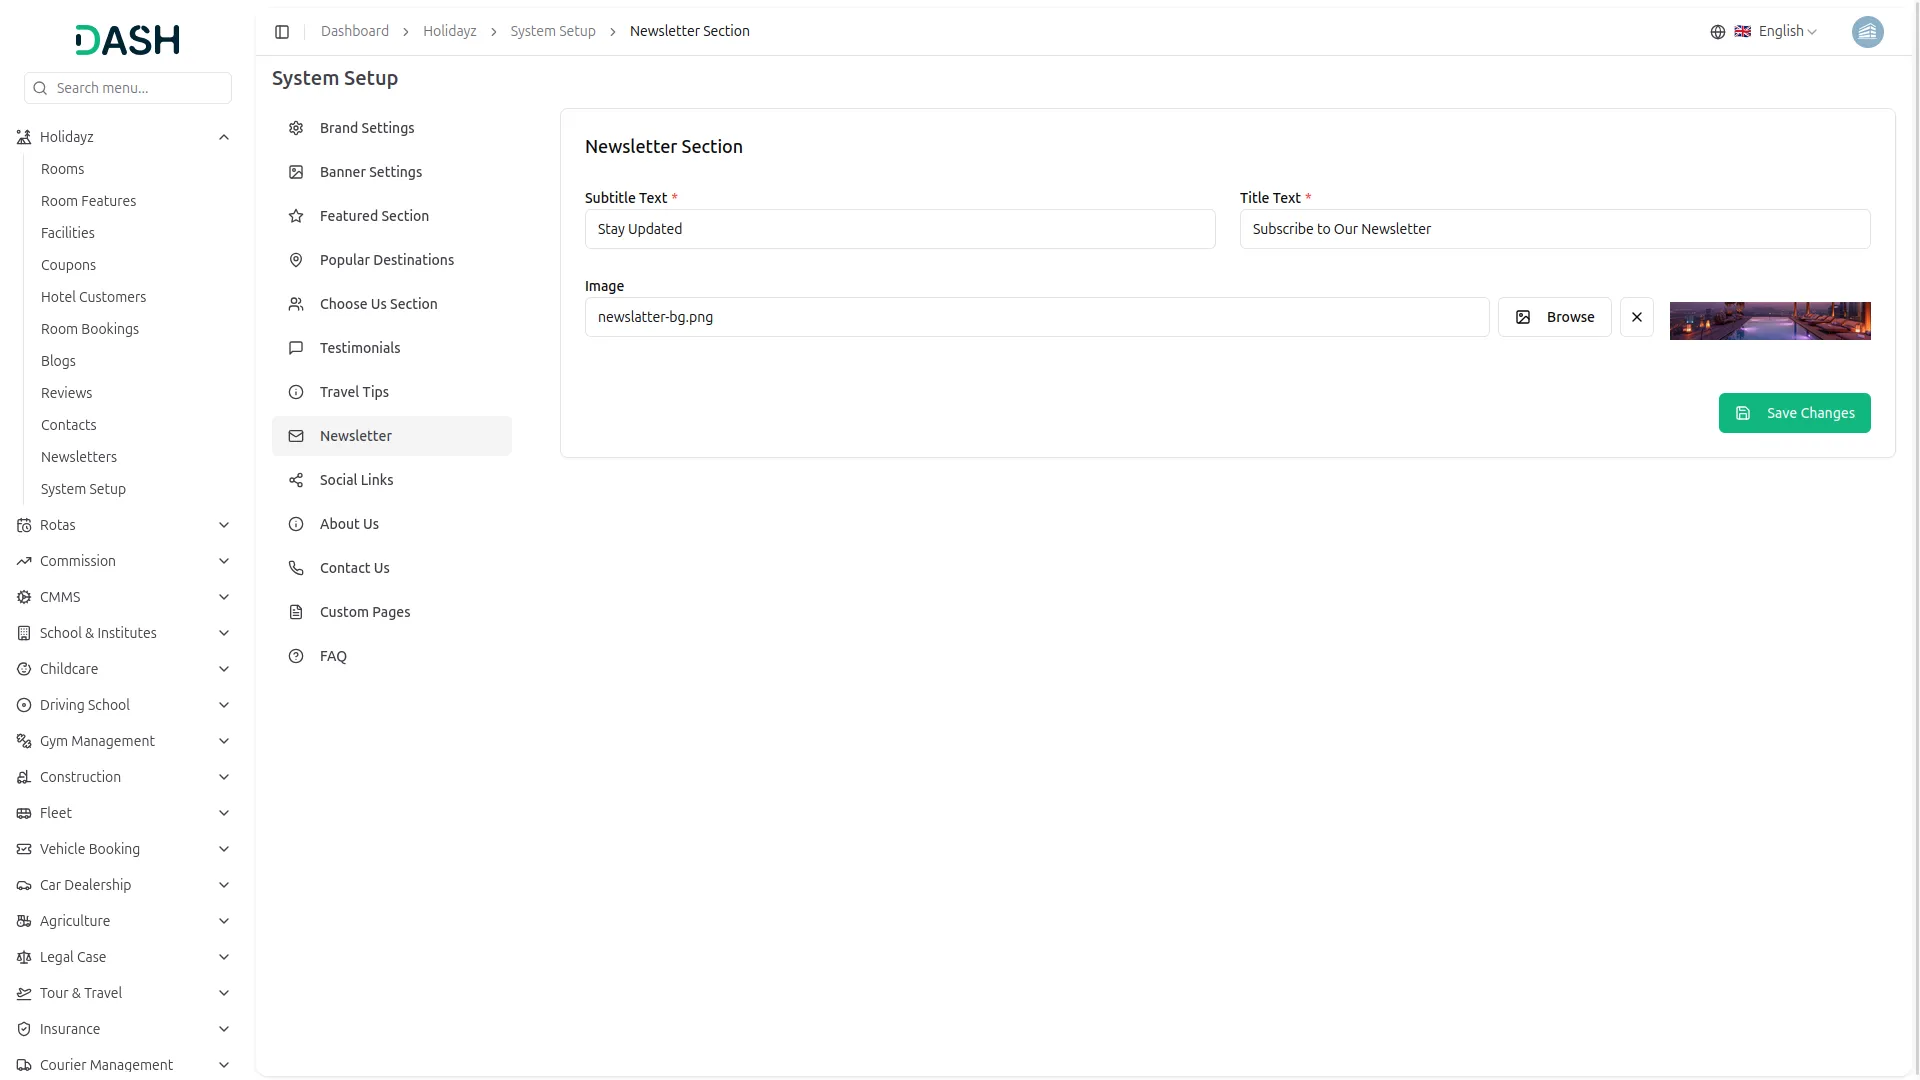Click the Save Changes button
Screen dimensions: 1920x1080
point(1794,413)
